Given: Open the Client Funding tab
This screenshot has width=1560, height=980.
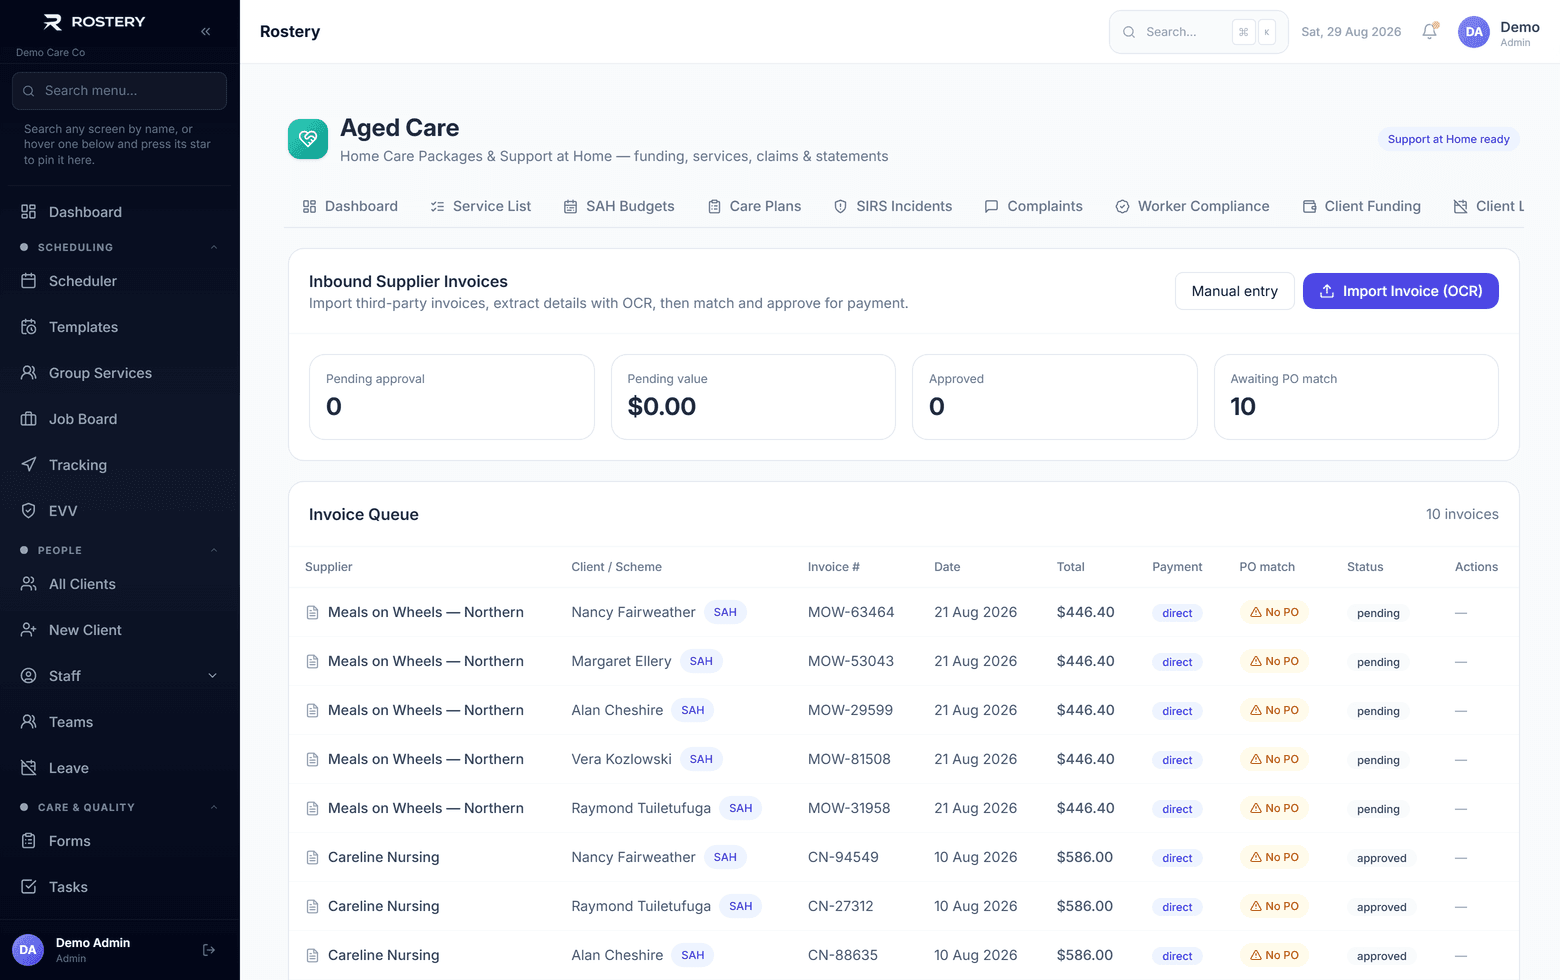Looking at the screenshot, I should 1362,206.
